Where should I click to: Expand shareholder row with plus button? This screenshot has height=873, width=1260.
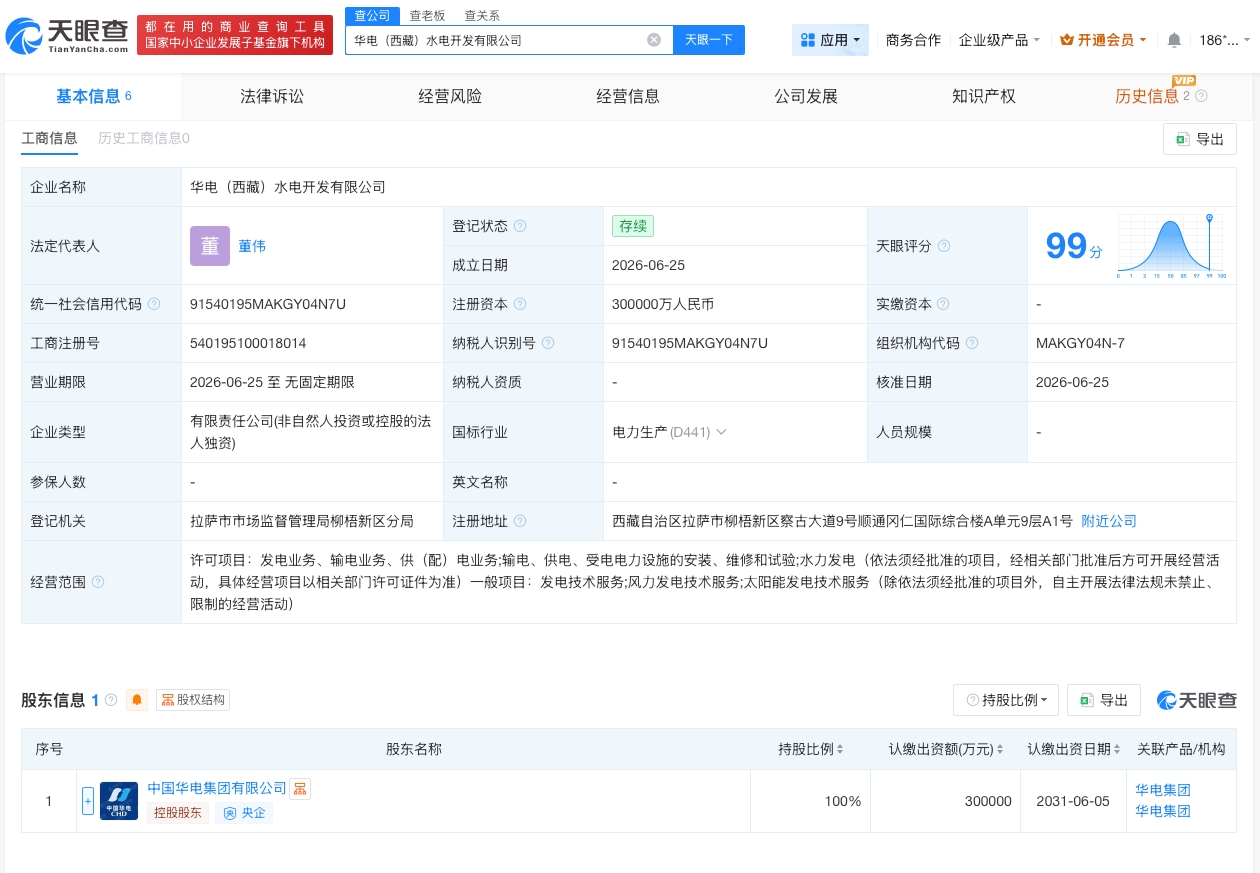(88, 801)
